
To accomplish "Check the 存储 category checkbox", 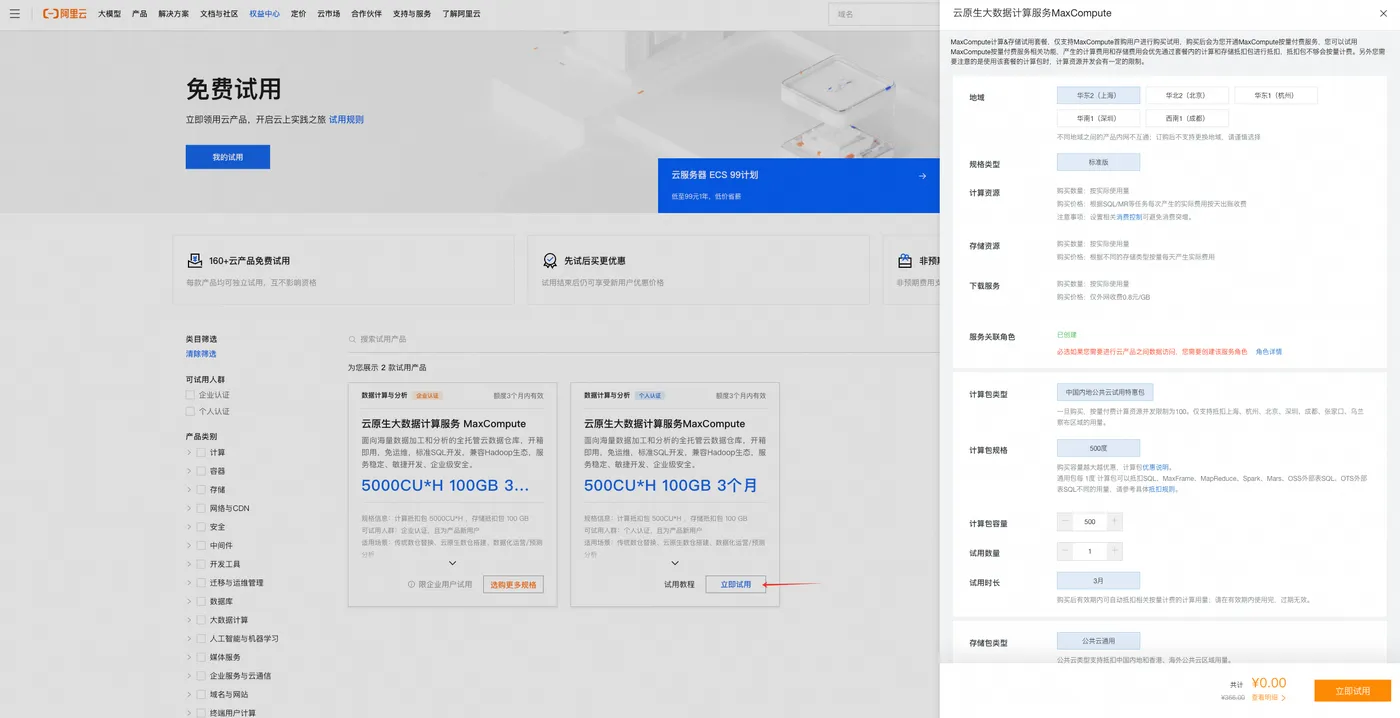I will click(x=202, y=490).
